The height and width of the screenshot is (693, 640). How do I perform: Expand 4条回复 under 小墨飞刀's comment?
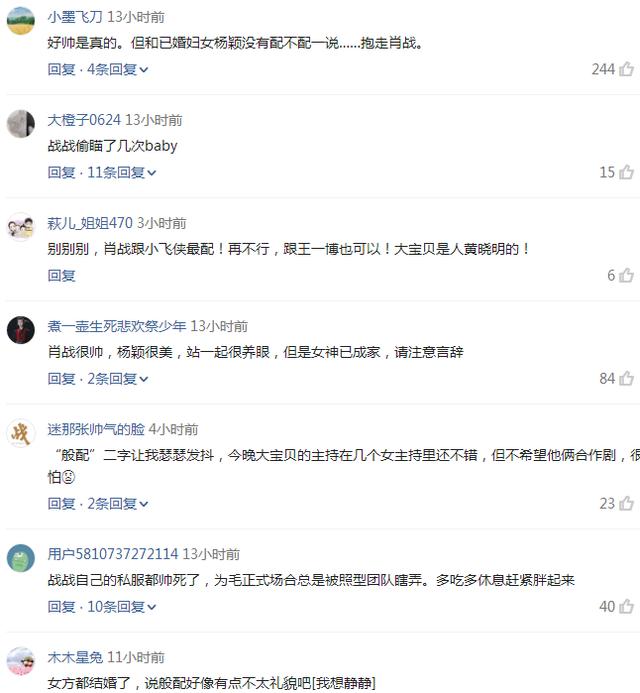pos(118,70)
